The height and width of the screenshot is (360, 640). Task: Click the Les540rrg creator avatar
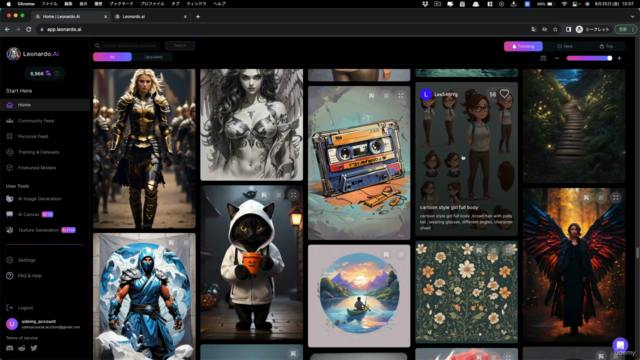[426, 94]
